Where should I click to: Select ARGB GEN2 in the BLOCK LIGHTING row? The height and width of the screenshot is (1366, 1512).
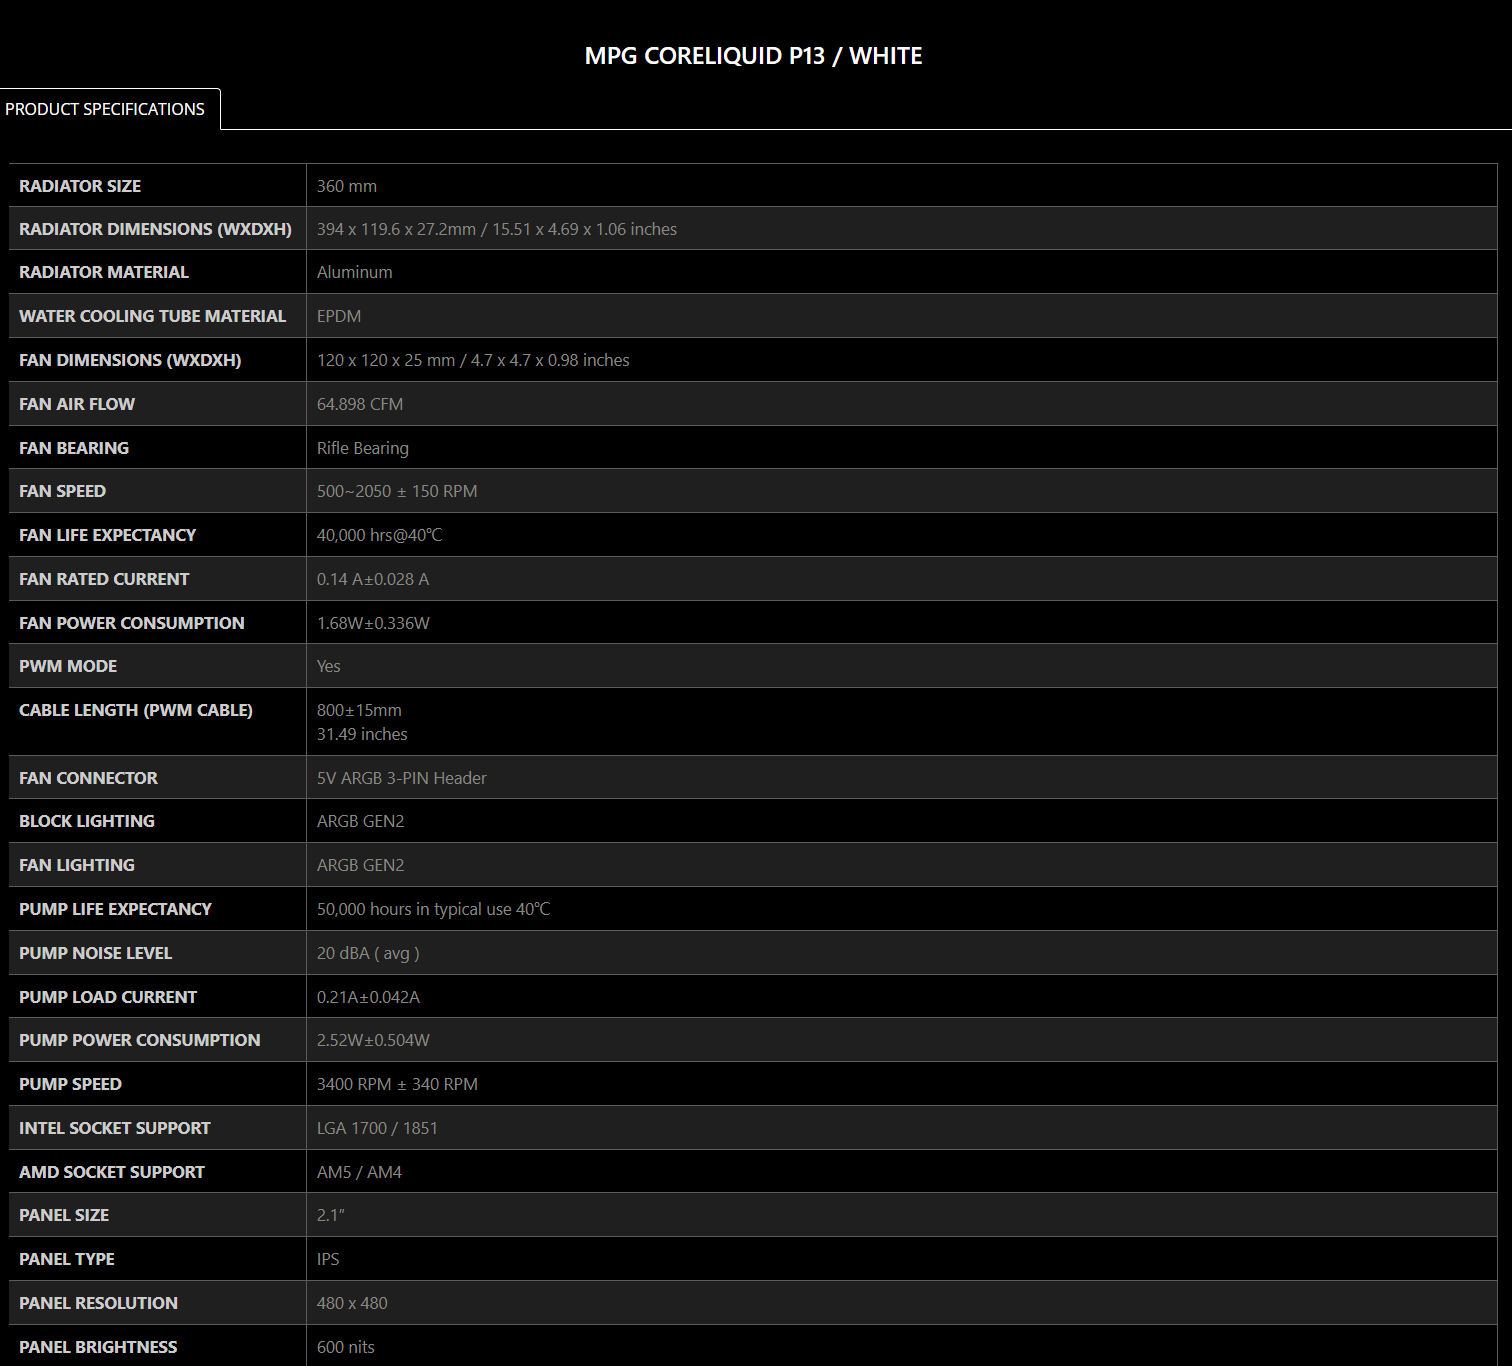tap(361, 821)
